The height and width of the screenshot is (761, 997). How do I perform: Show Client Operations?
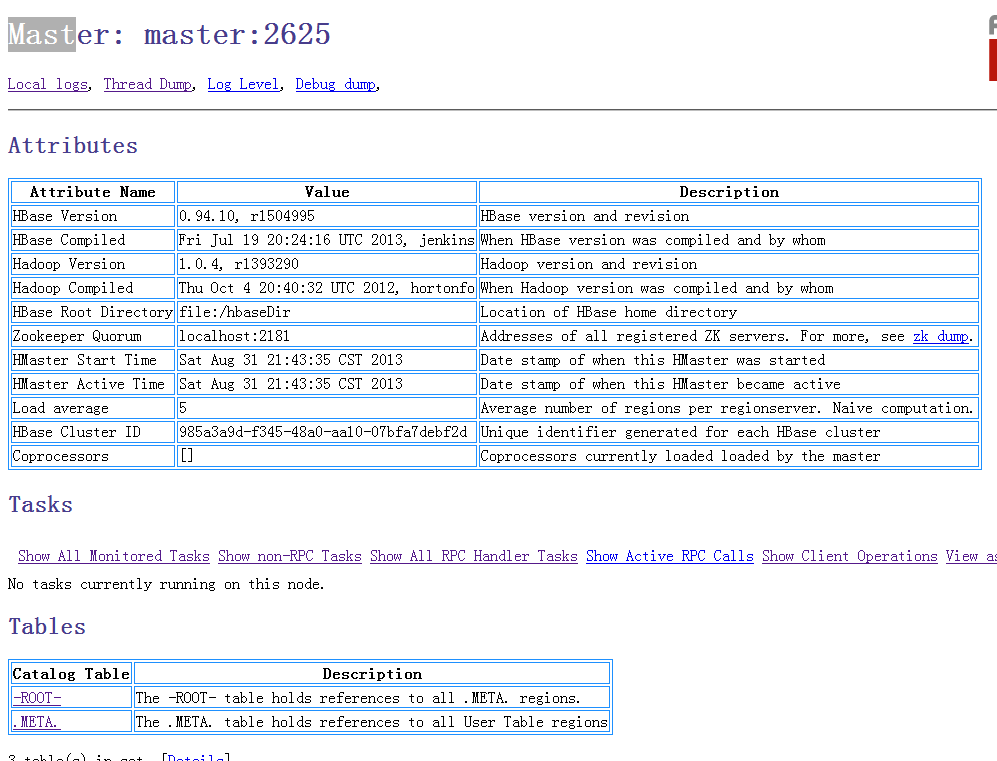[x=849, y=556]
